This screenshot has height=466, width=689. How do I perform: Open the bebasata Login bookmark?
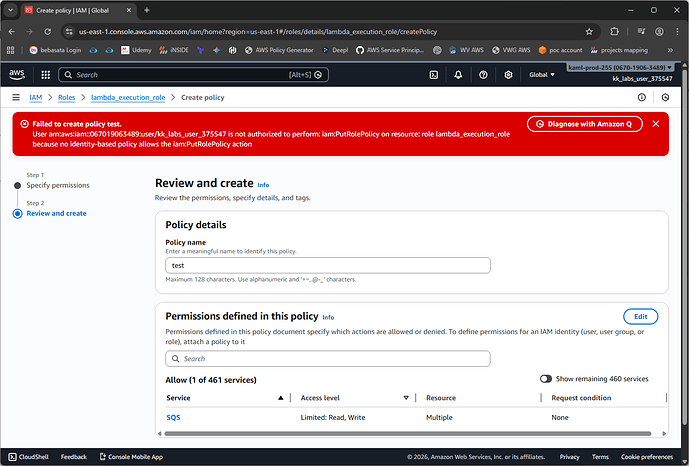[55, 50]
